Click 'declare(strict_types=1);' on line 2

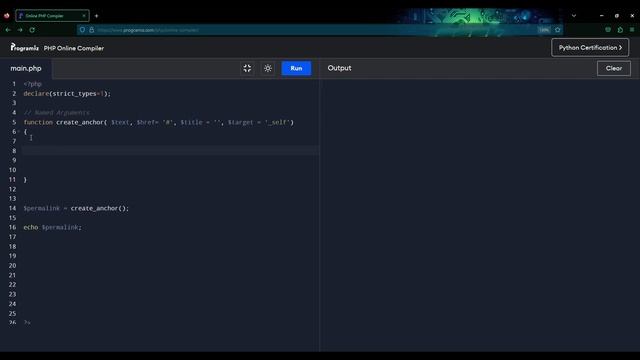pyautogui.click(x=67, y=93)
